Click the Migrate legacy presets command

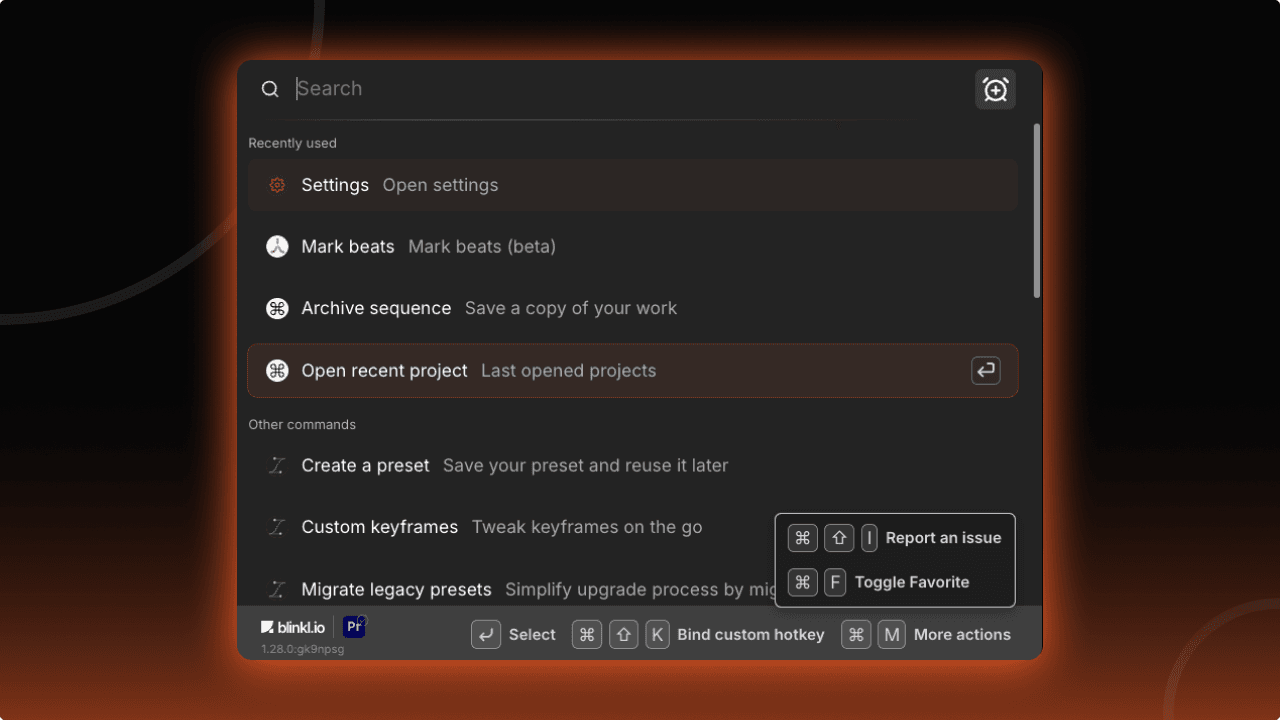(x=396, y=589)
